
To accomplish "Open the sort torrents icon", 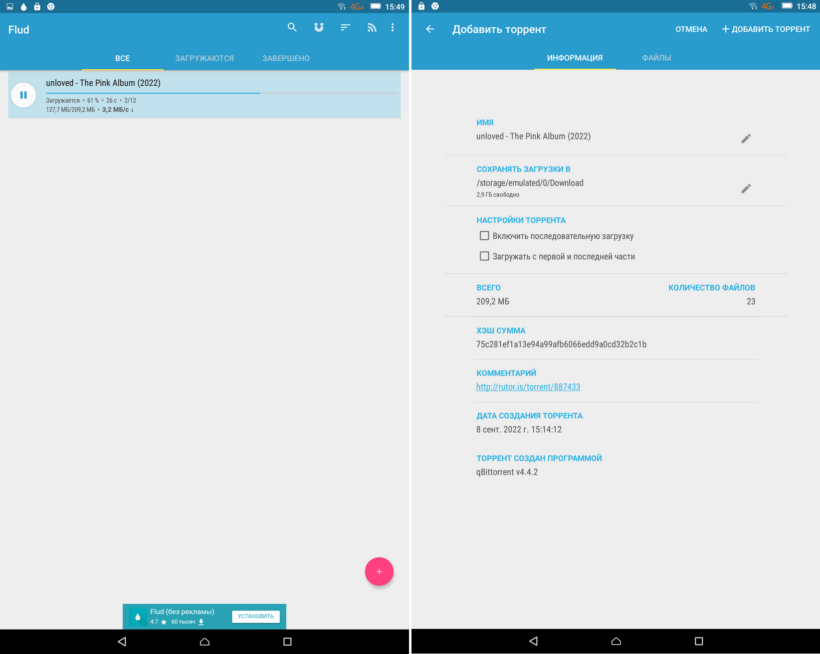I will tap(345, 28).
